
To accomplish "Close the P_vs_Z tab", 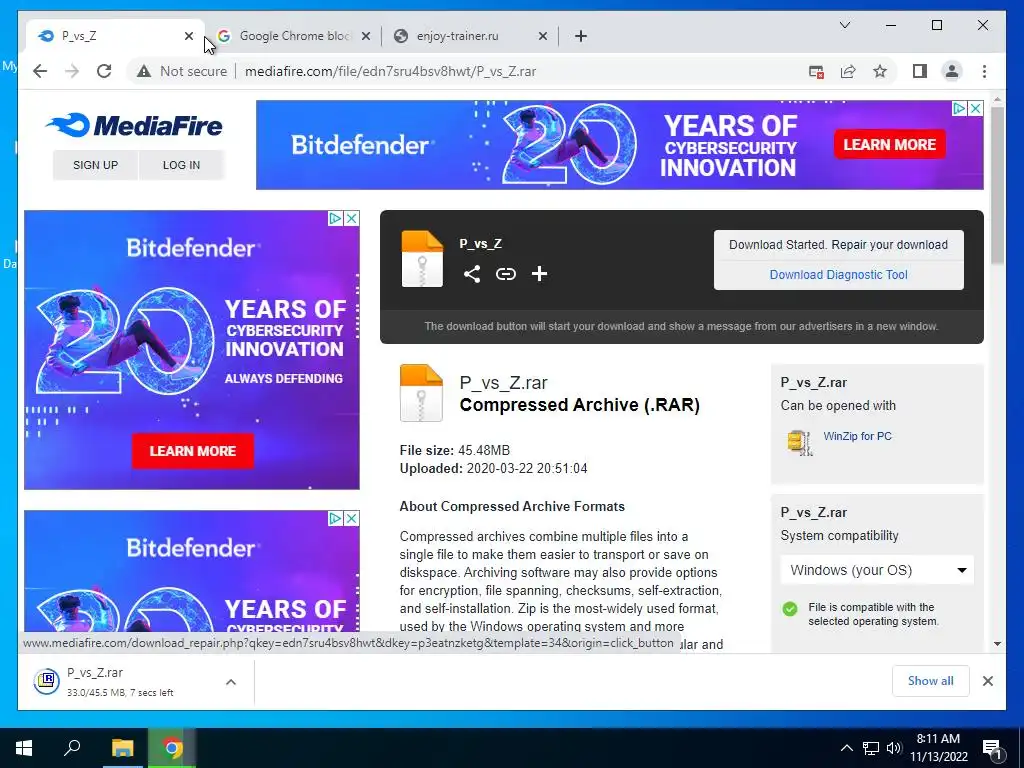I will pos(189,36).
